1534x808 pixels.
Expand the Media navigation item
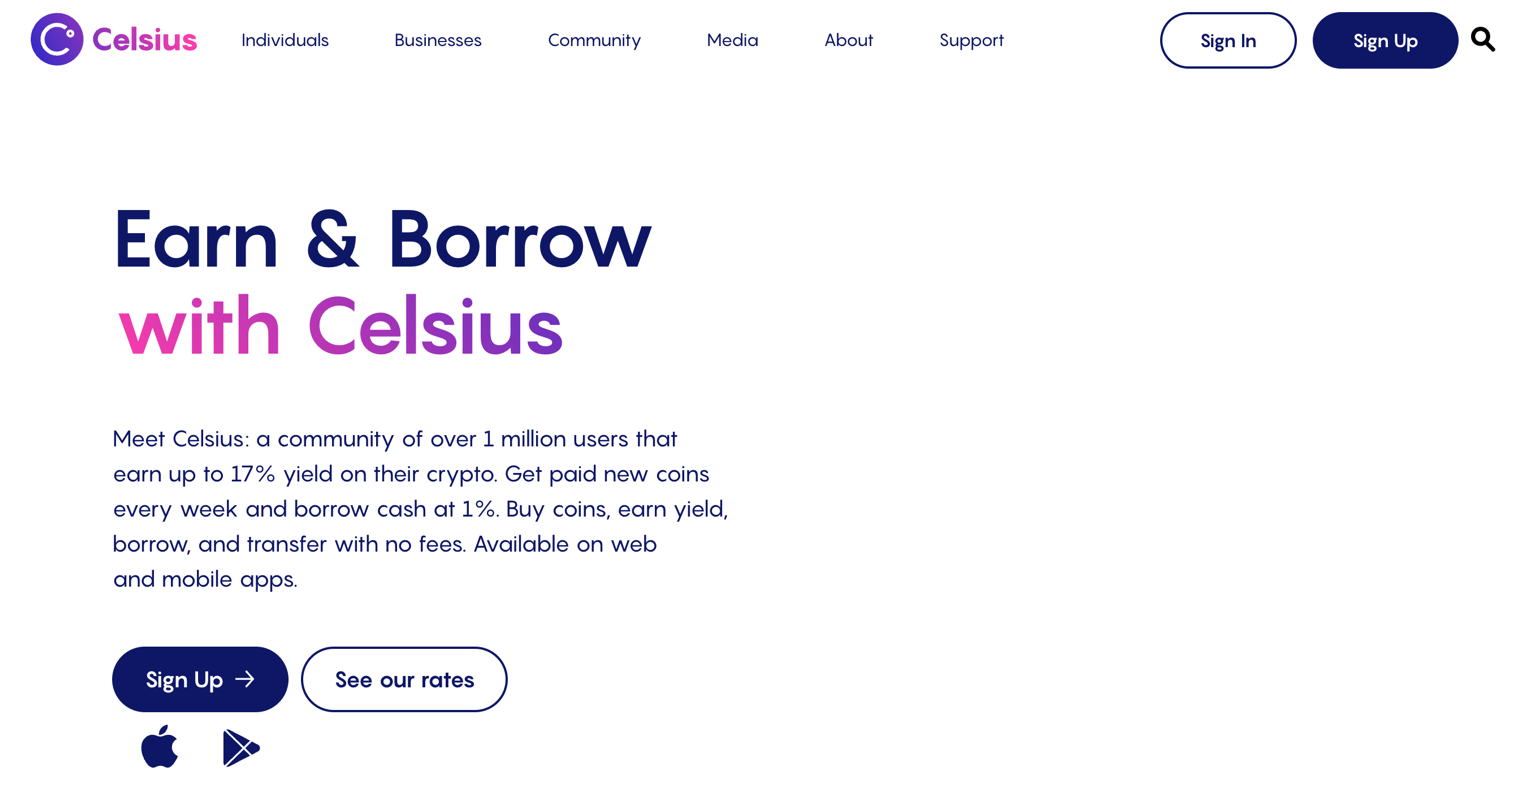tap(732, 40)
